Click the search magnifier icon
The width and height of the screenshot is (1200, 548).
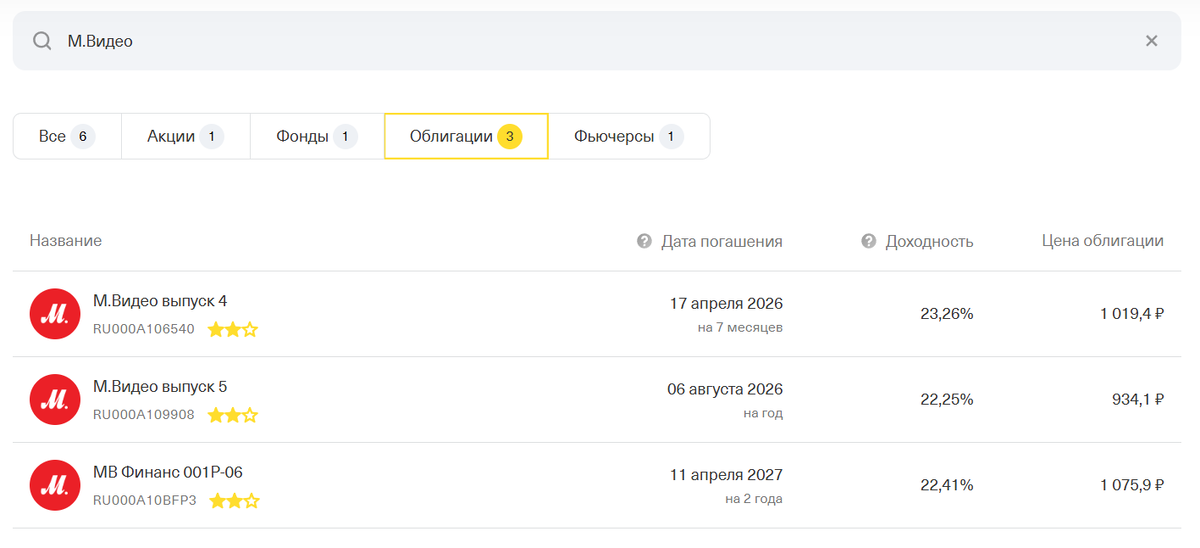pos(41,41)
